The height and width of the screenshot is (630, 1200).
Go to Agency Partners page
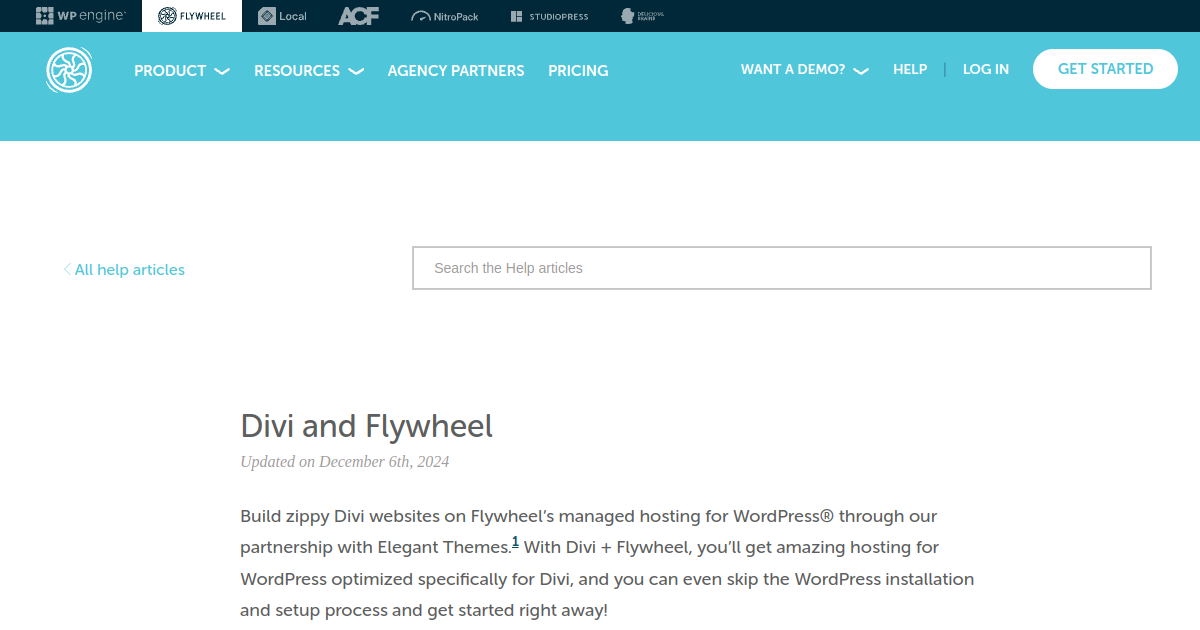click(456, 71)
